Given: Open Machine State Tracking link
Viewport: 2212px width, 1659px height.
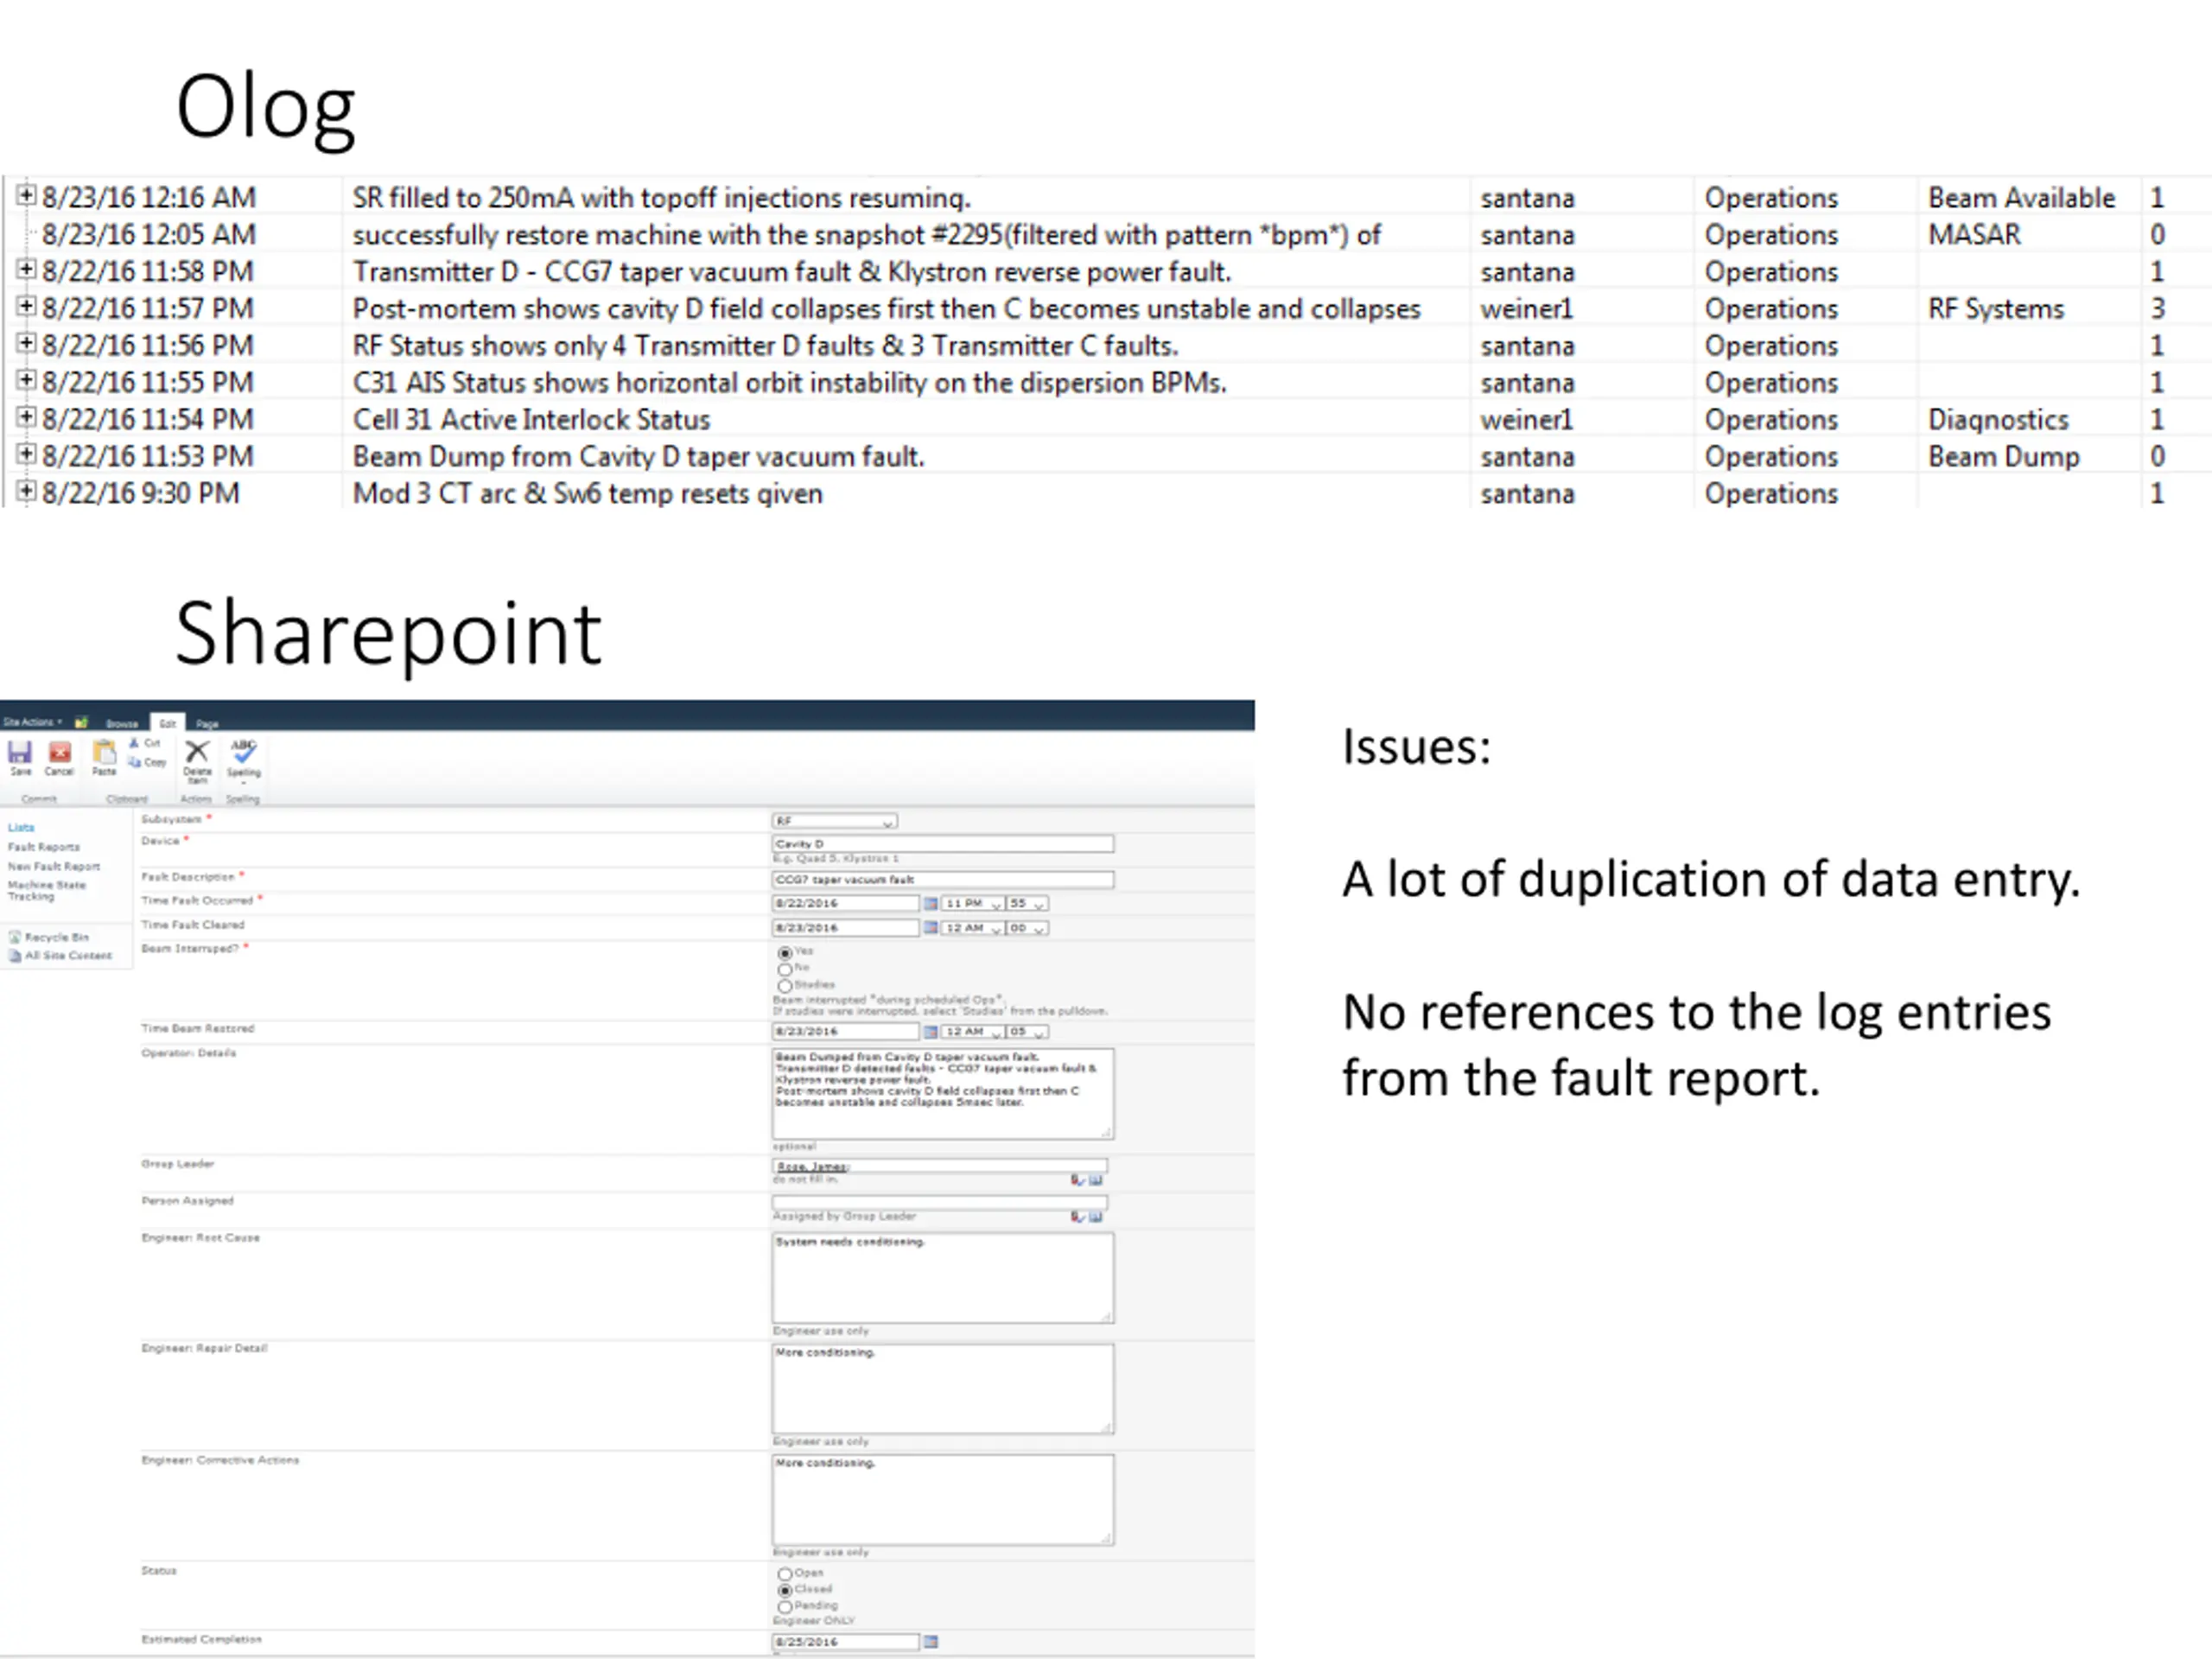Looking at the screenshot, I should click(x=47, y=890).
